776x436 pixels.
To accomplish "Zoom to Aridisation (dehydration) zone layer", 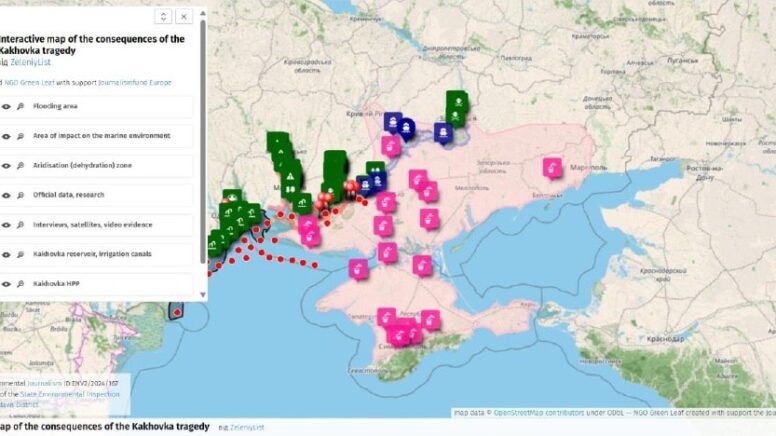I will pos(20,165).
